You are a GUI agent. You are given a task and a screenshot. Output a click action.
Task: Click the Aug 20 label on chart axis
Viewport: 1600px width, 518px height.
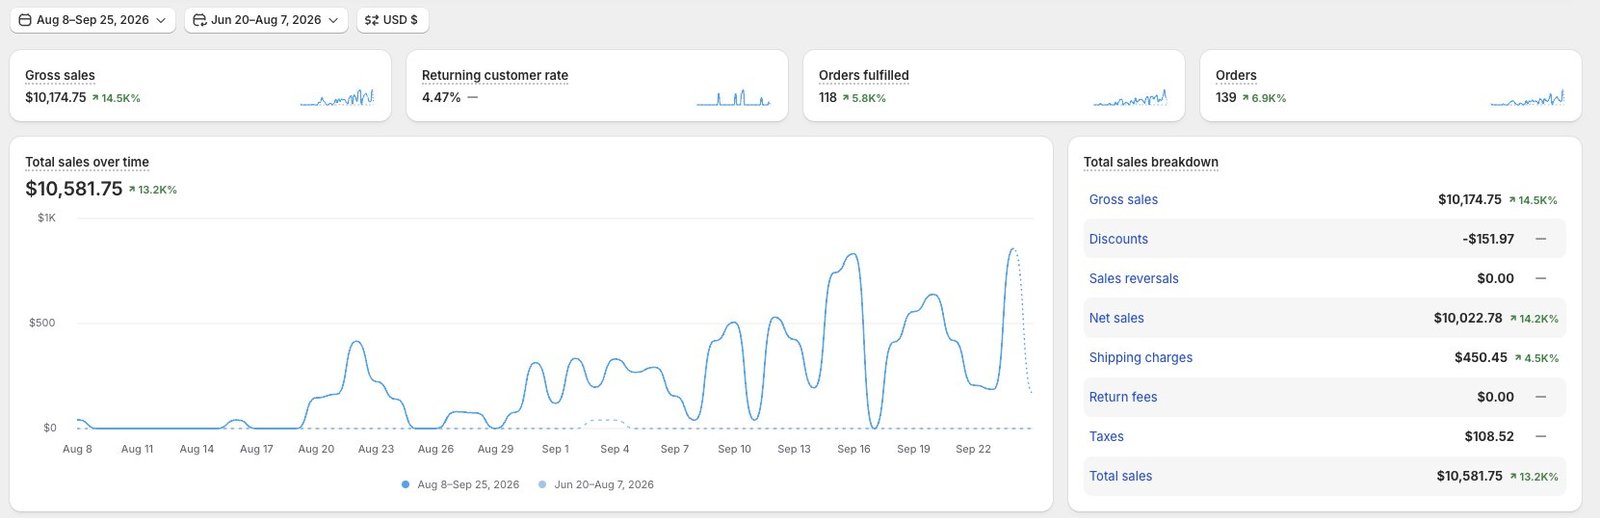click(316, 449)
